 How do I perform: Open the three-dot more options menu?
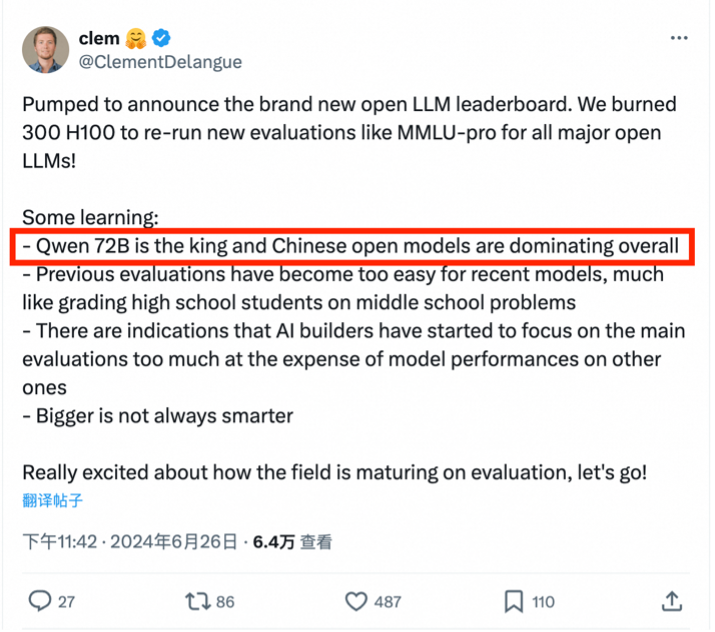coord(679,38)
